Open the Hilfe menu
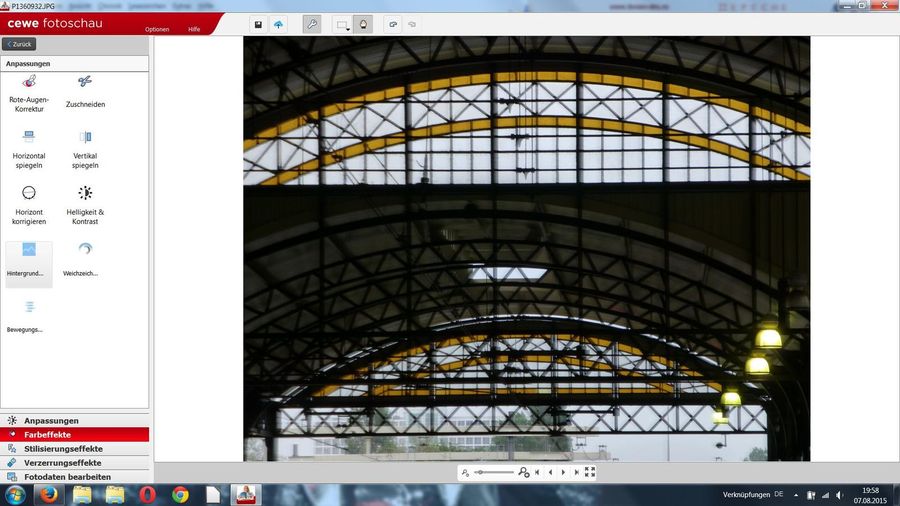This screenshot has height=506, width=900. pos(194,29)
